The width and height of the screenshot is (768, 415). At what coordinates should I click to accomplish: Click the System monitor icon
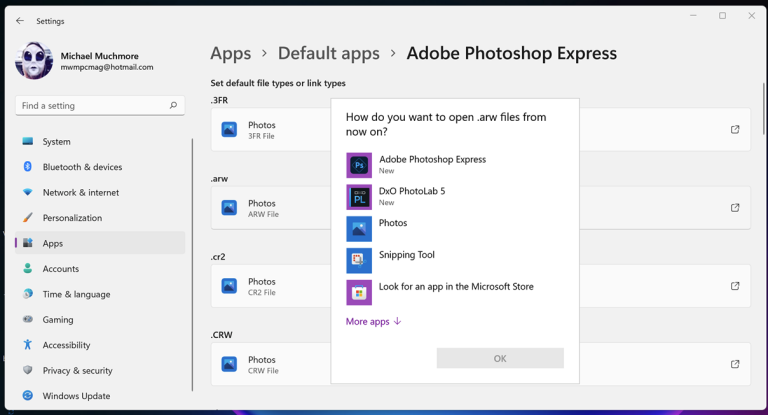click(28, 141)
